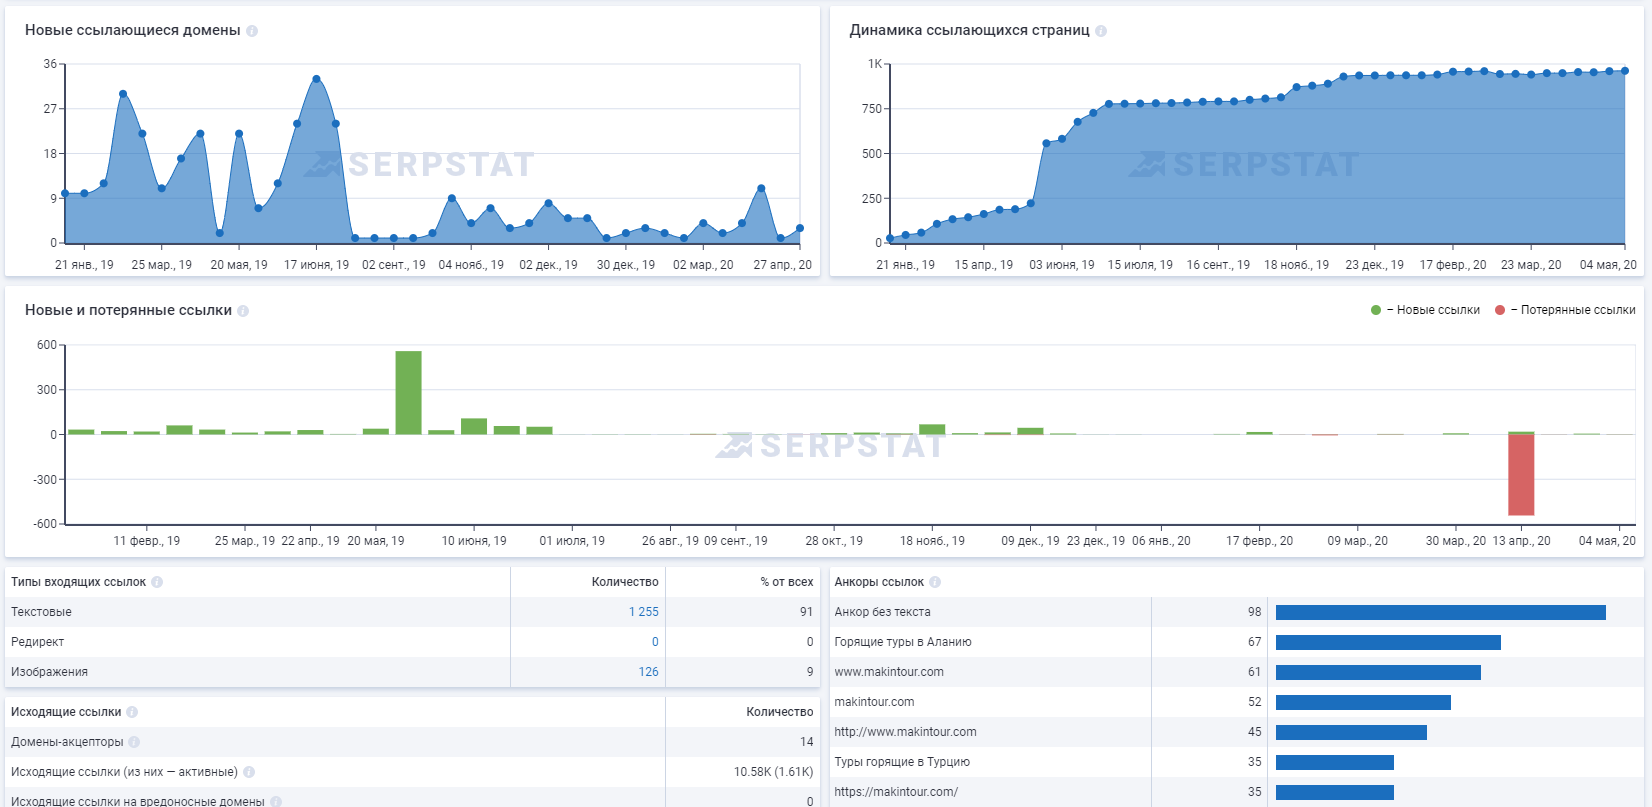Click the peak data point in new domains chart
The height and width of the screenshot is (807, 1652).
click(x=316, y=79)
